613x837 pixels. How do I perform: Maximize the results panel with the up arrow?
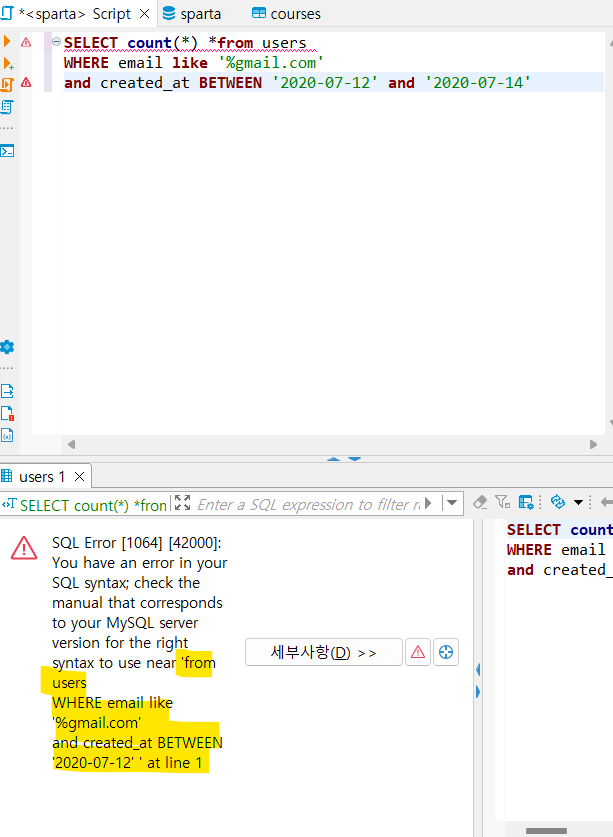tap(334, 459)
